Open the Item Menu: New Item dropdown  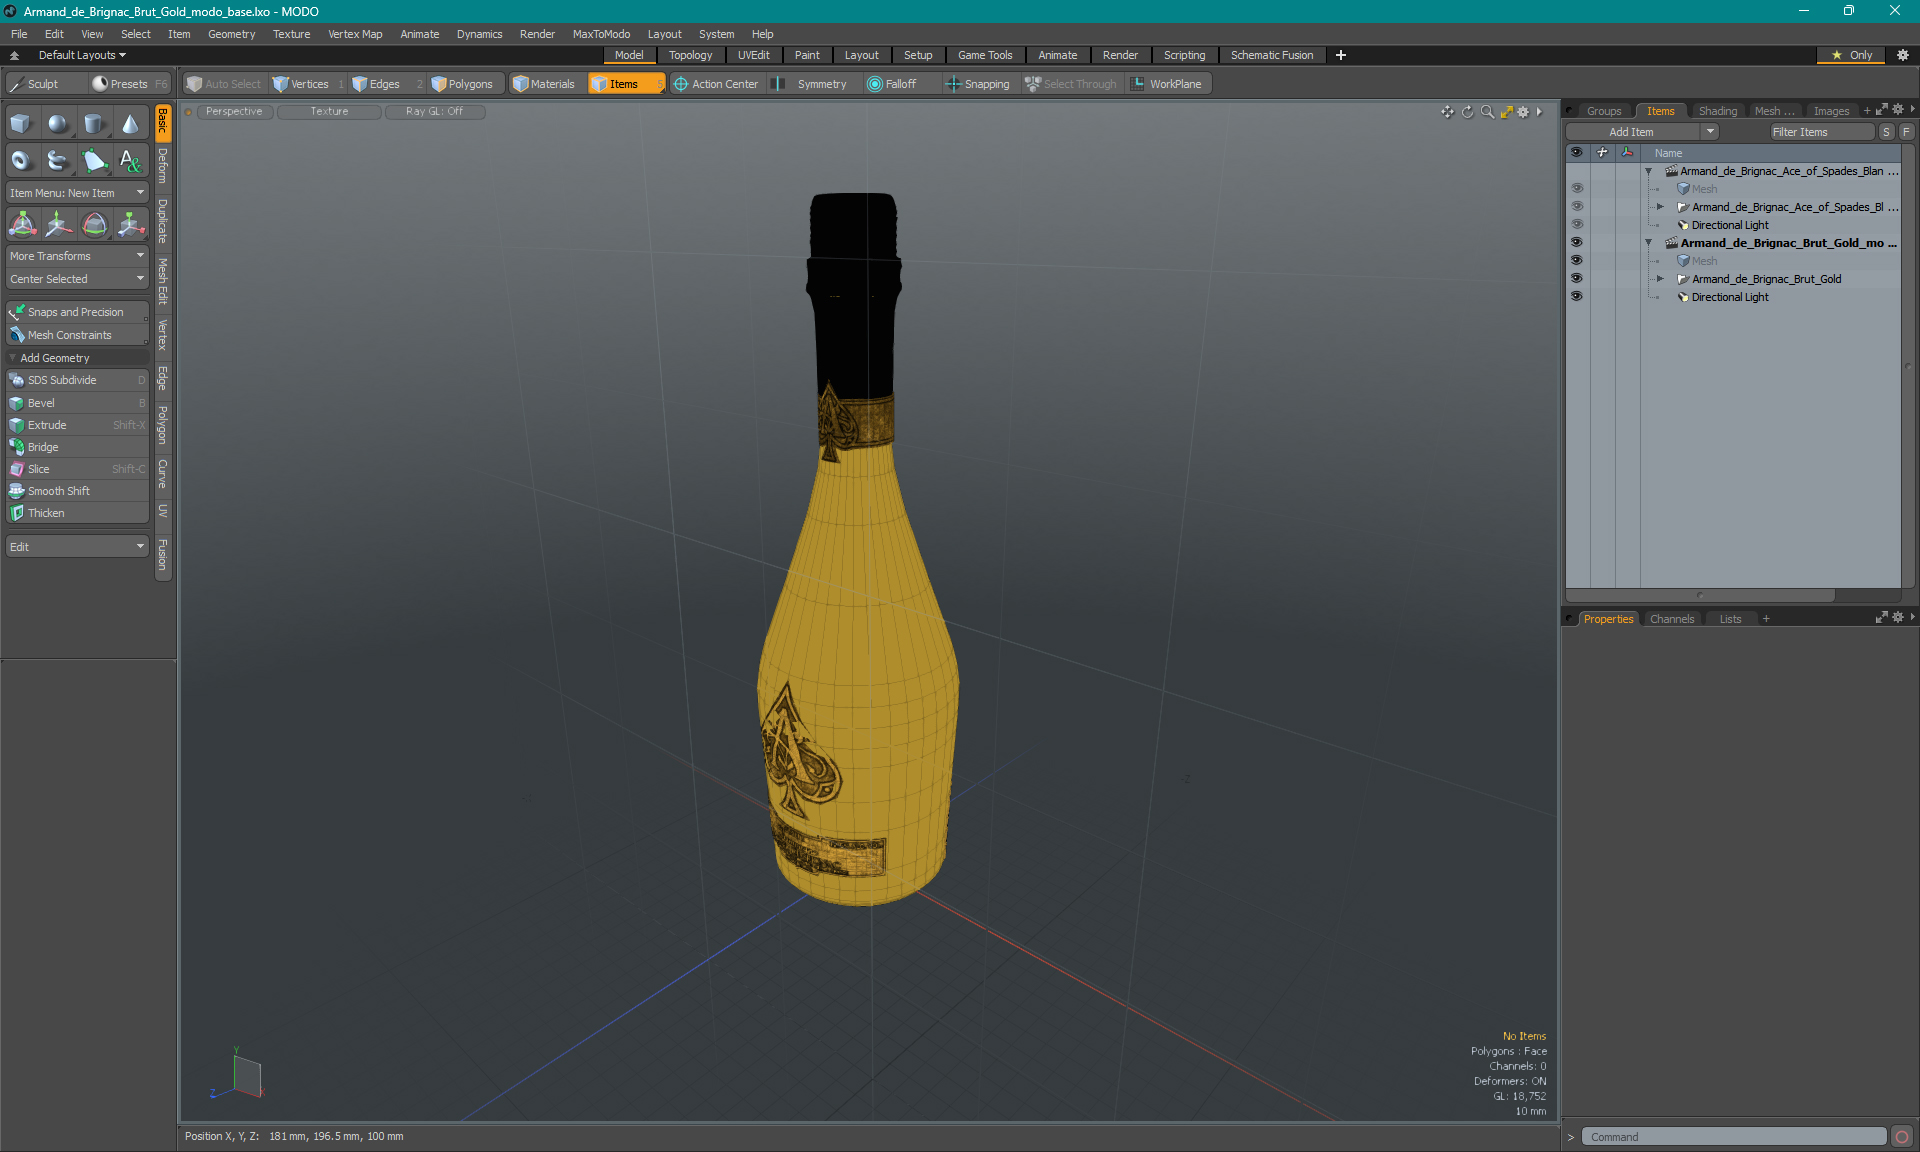point(77,193)
